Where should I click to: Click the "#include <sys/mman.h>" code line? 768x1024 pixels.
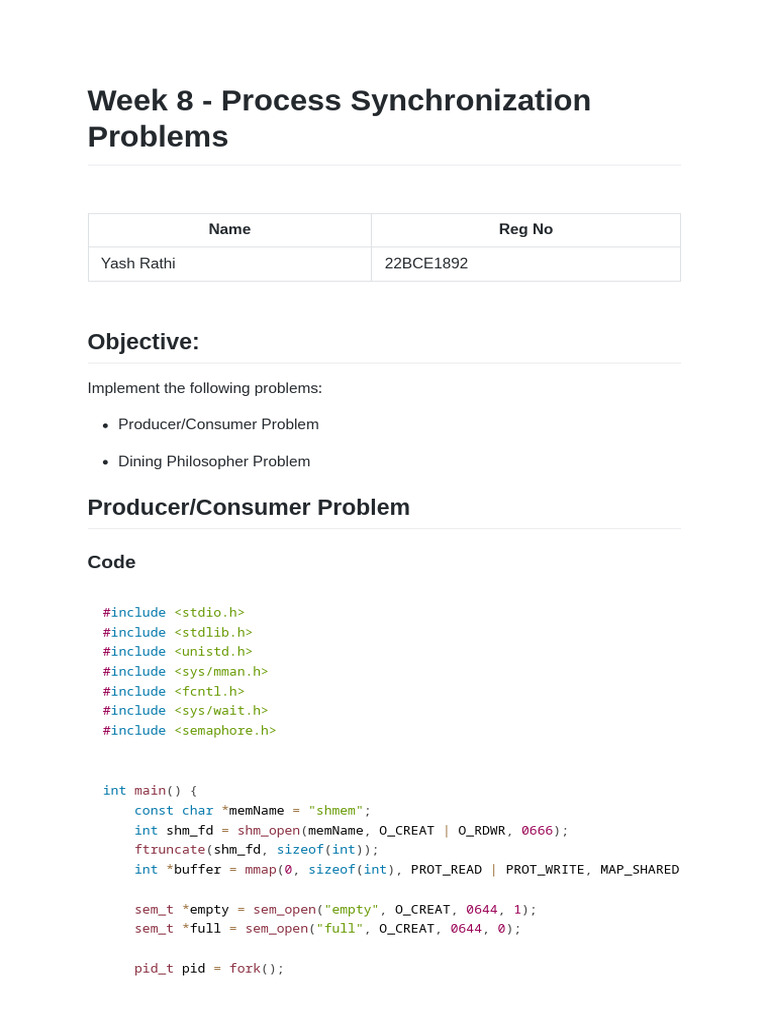pos(185,671)
